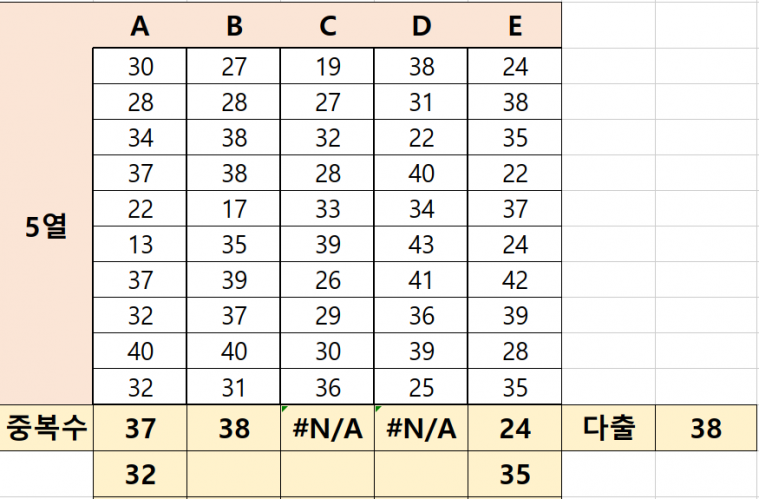
Task: Select the column A header cell
Action: [x=140, y=27]
